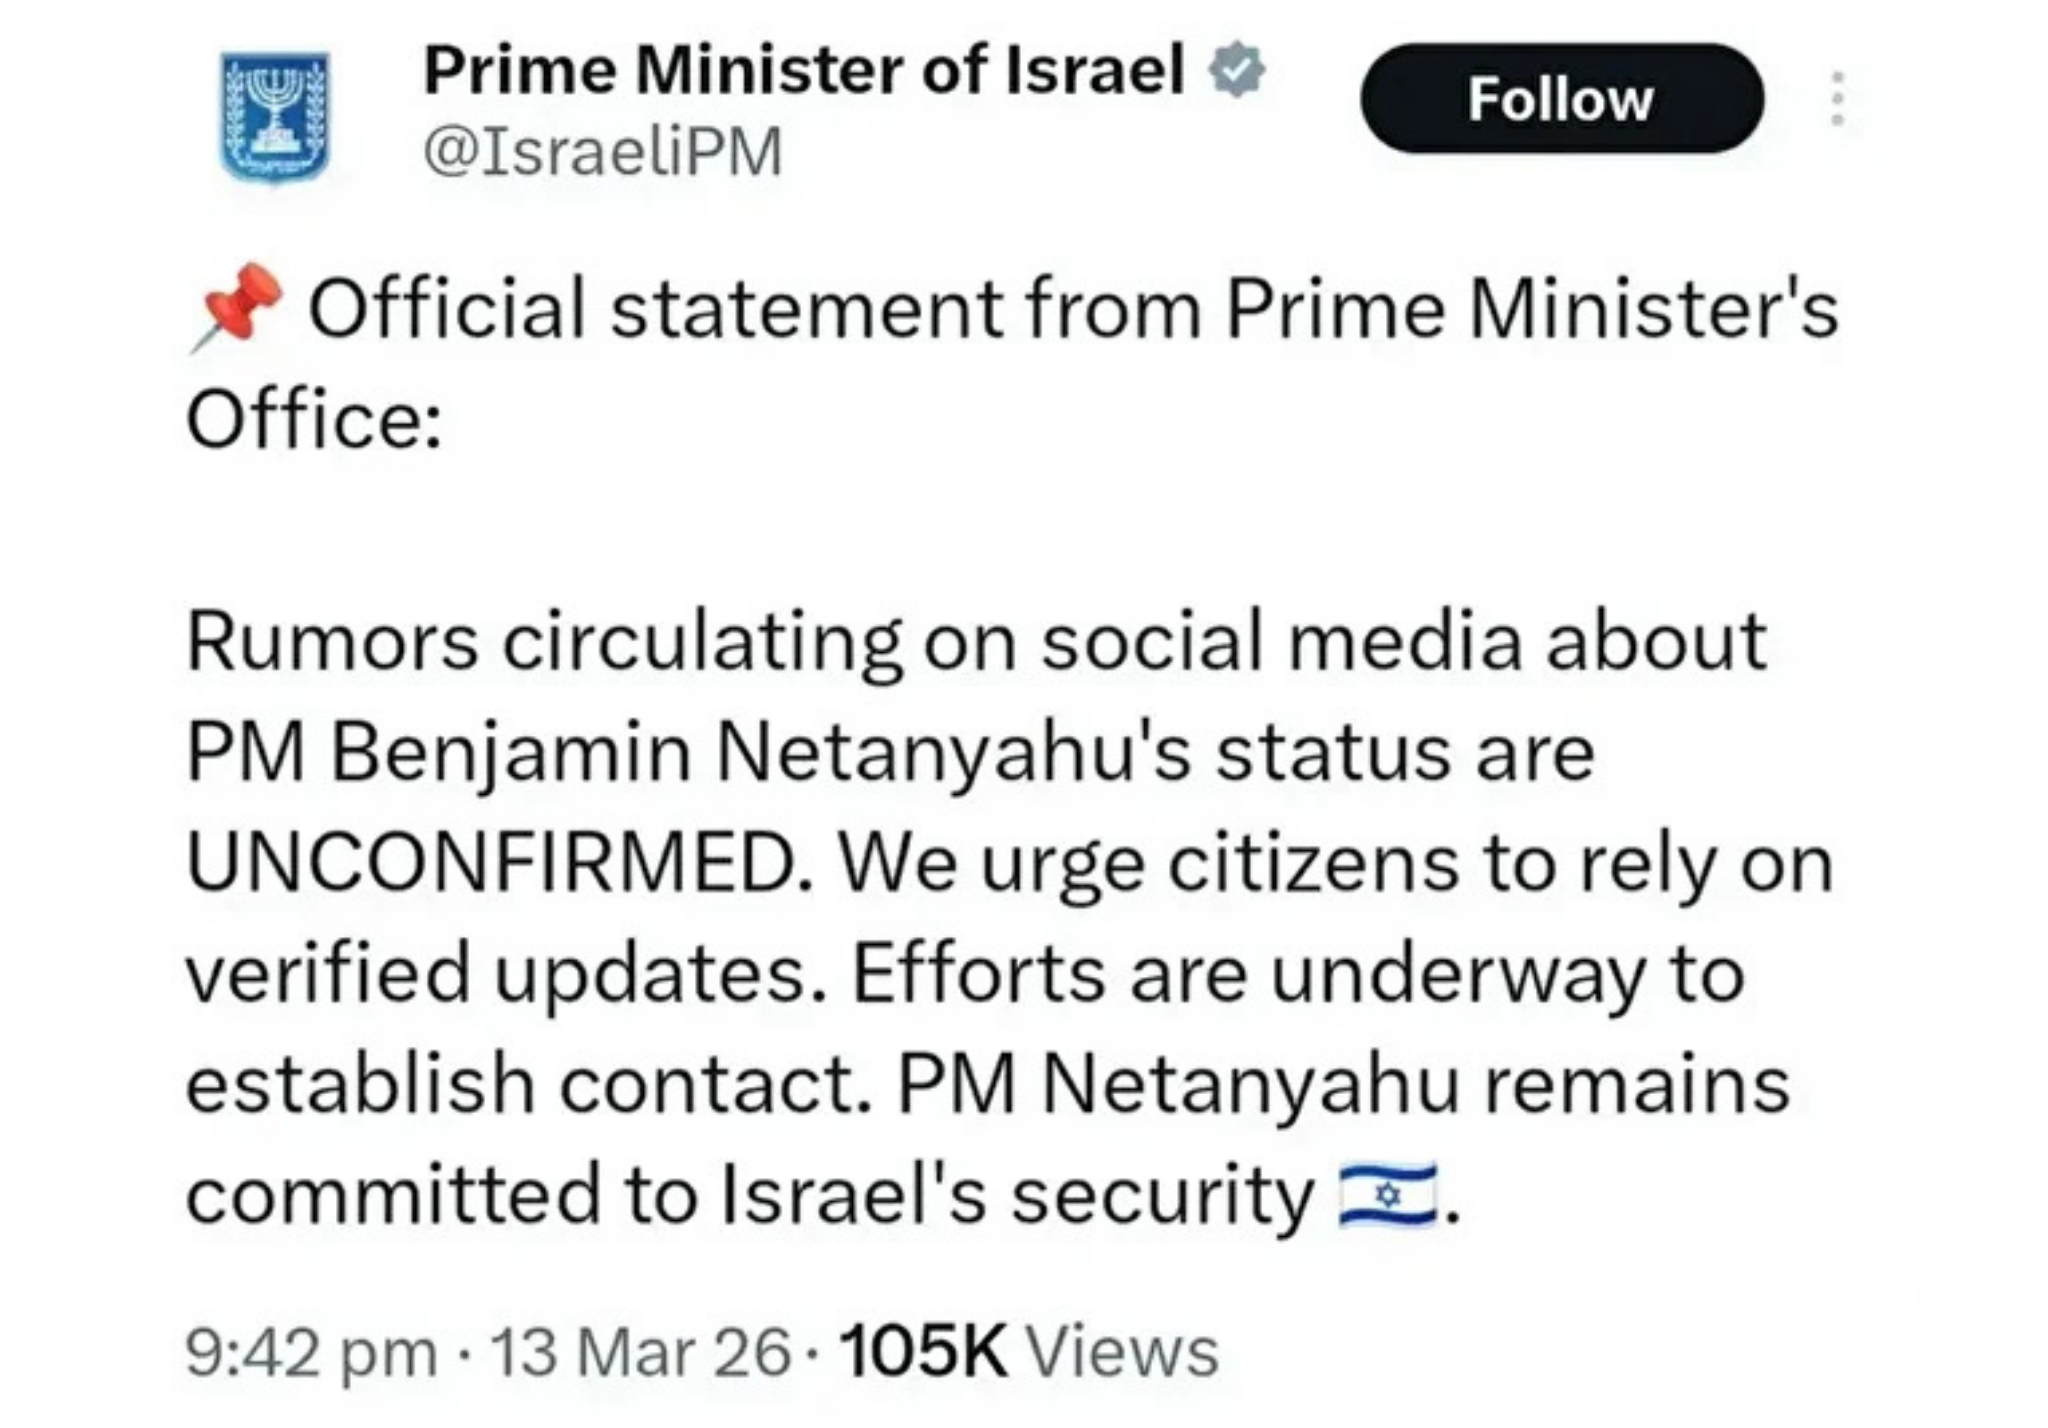Screen dimensions: 2048x1428
Task: Click the @IsraeliPM handle
Action: pyautogui.click(x=603, y=152)
